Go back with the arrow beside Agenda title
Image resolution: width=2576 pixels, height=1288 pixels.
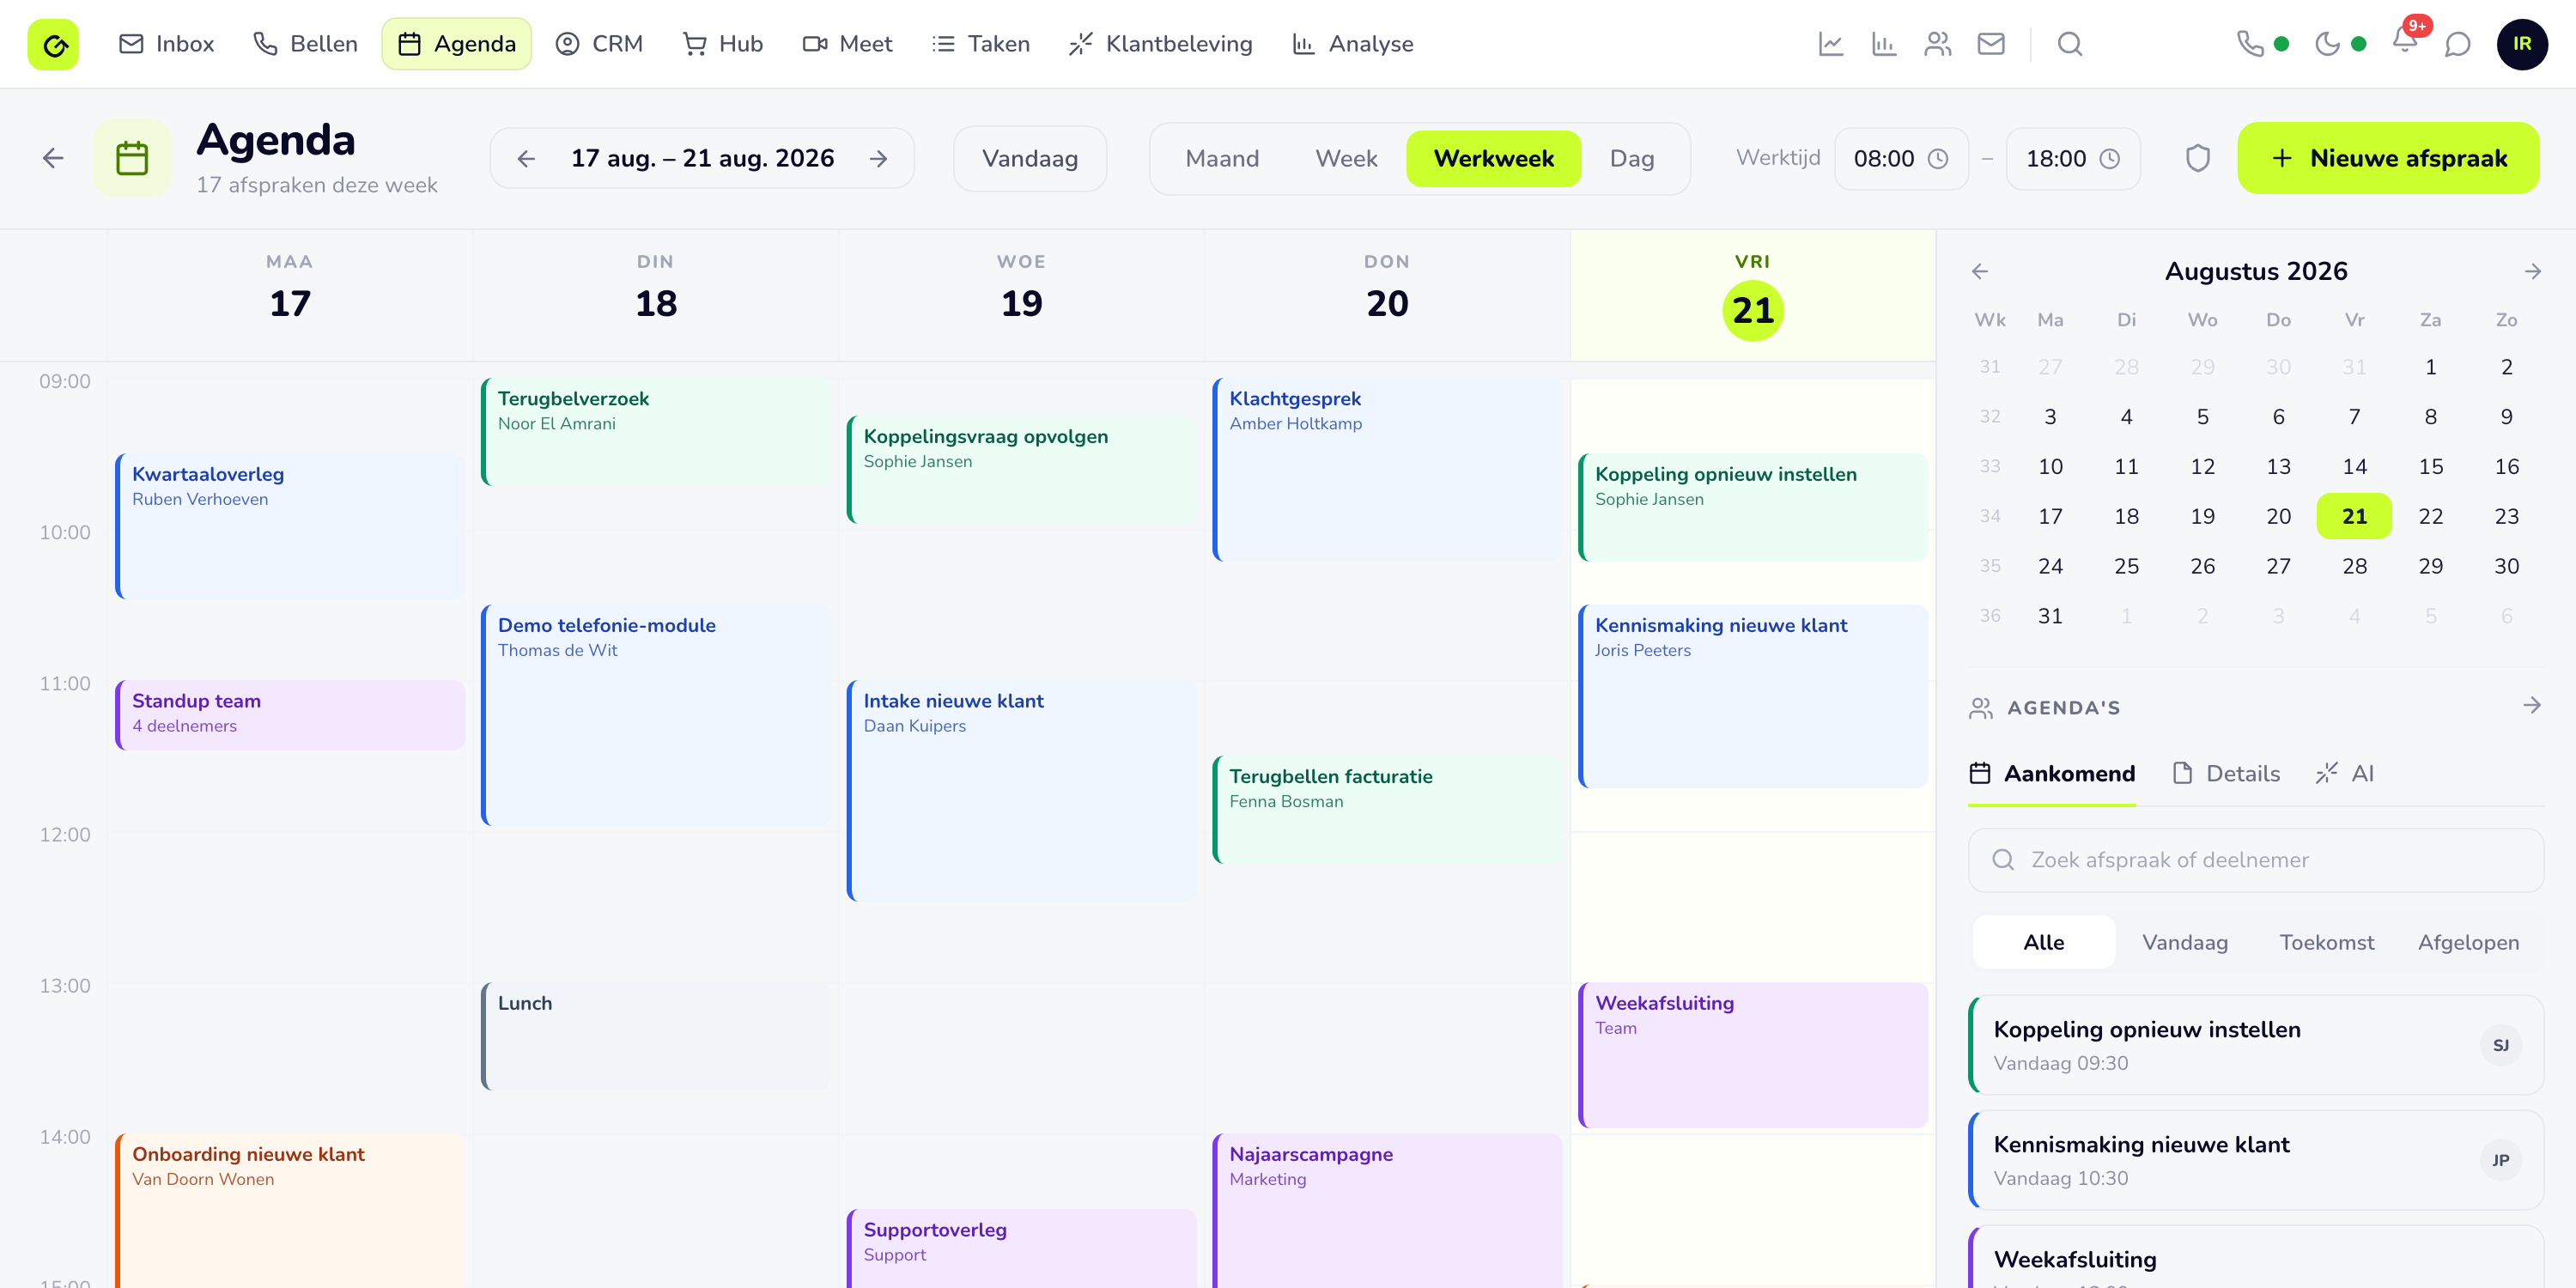[54, 158]
